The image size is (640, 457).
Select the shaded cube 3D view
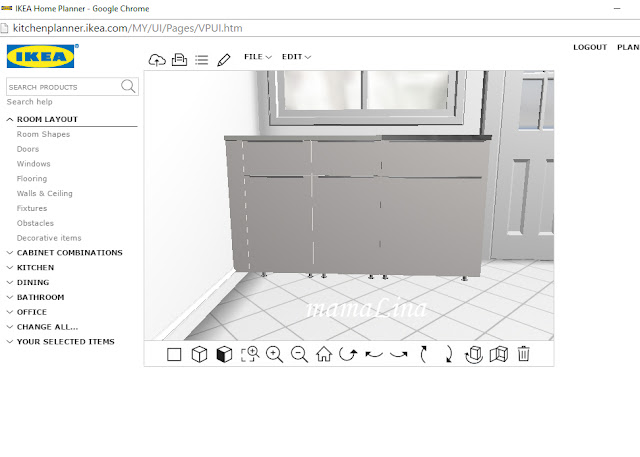(x=224, y=354)
